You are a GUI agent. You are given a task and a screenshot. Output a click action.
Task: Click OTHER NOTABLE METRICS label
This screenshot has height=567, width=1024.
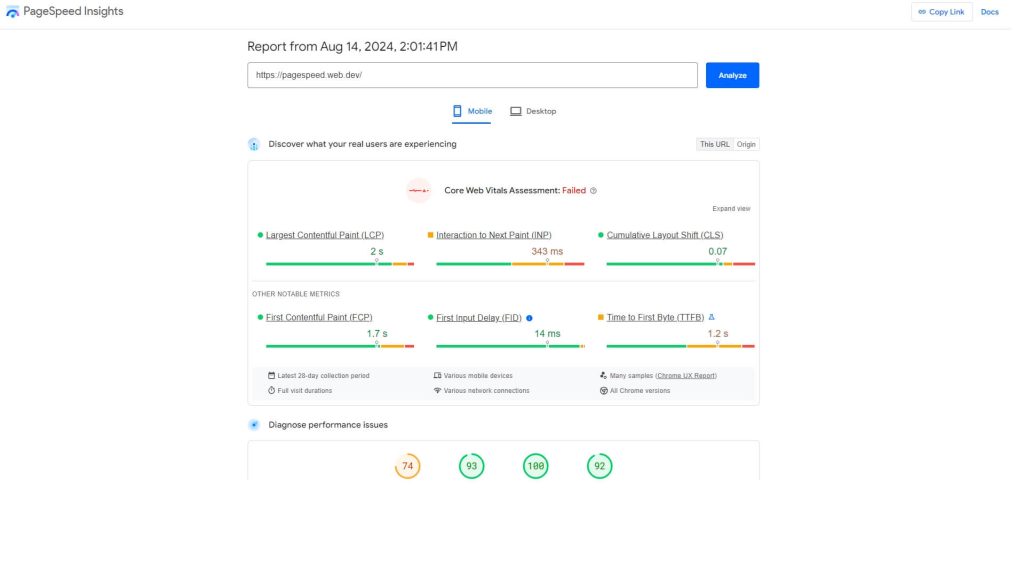(296, 294)
